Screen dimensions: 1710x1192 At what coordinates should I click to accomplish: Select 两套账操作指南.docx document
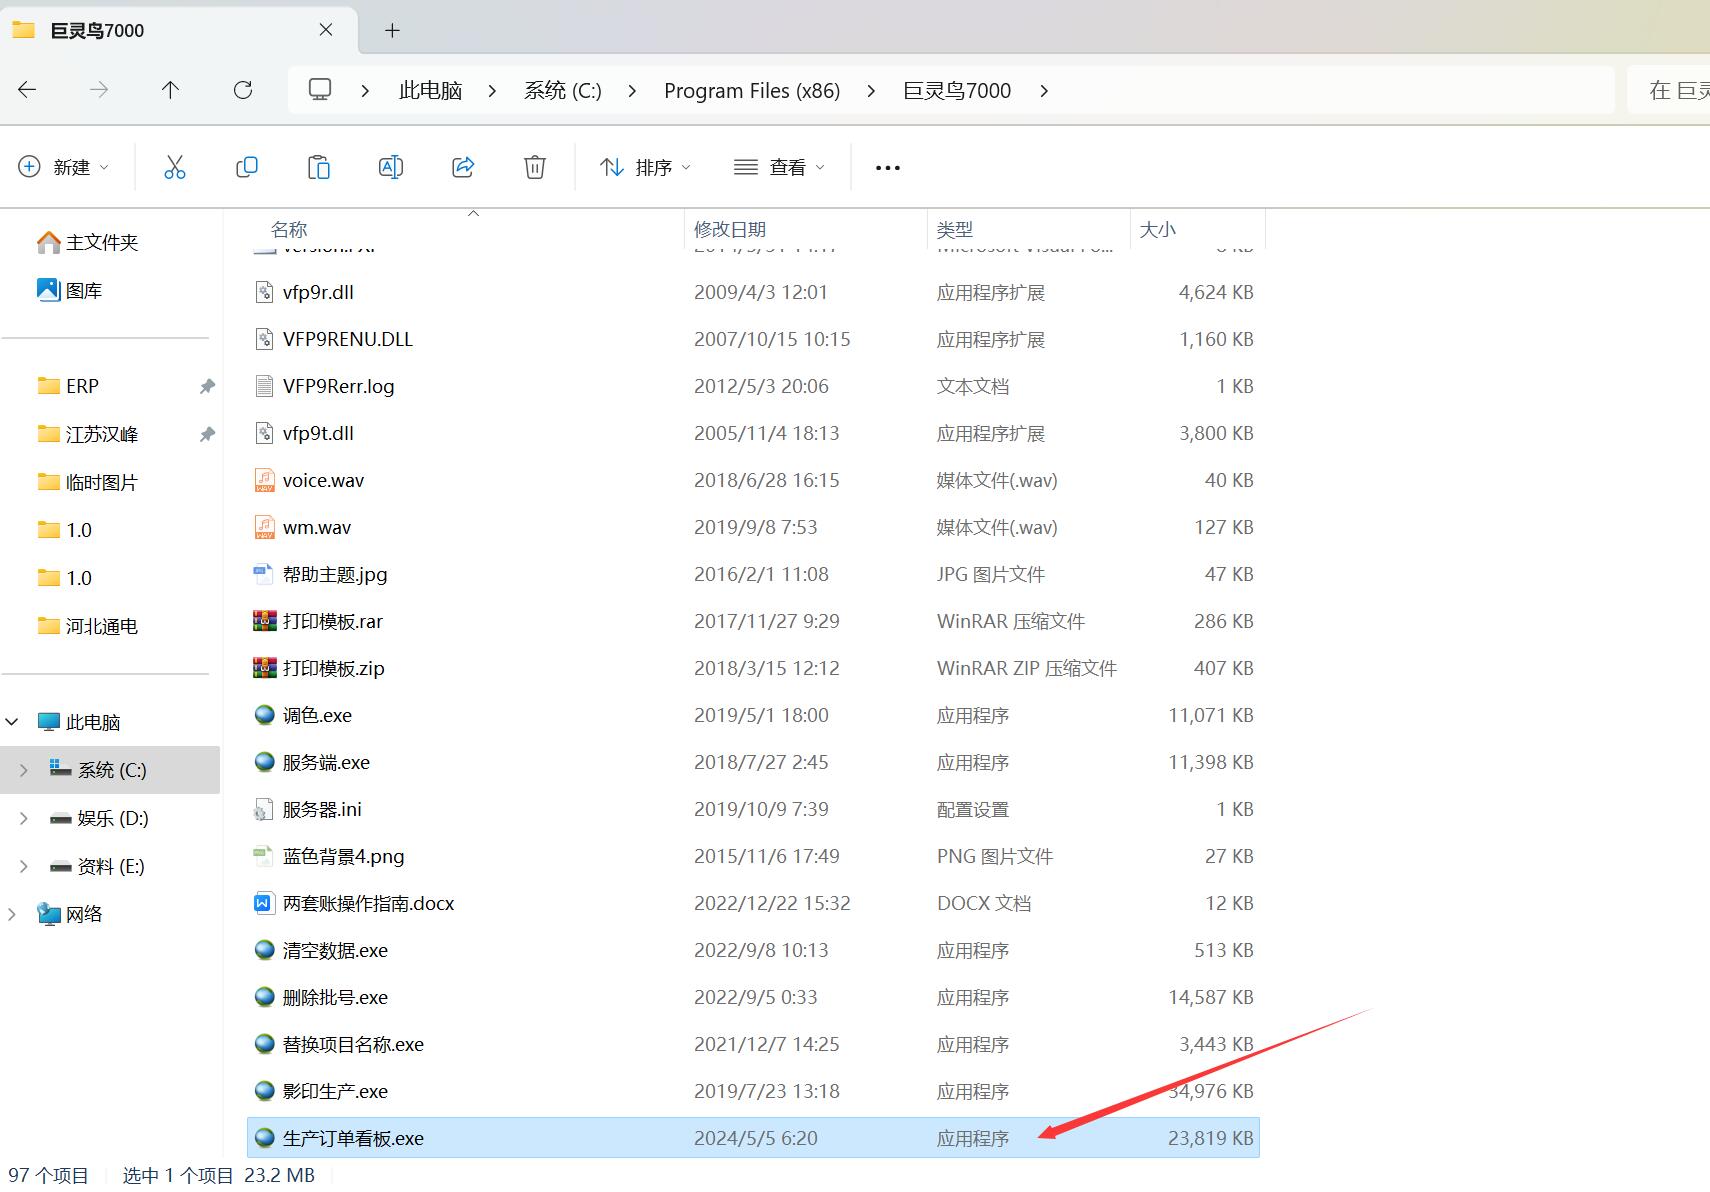[x=368, y=903]
